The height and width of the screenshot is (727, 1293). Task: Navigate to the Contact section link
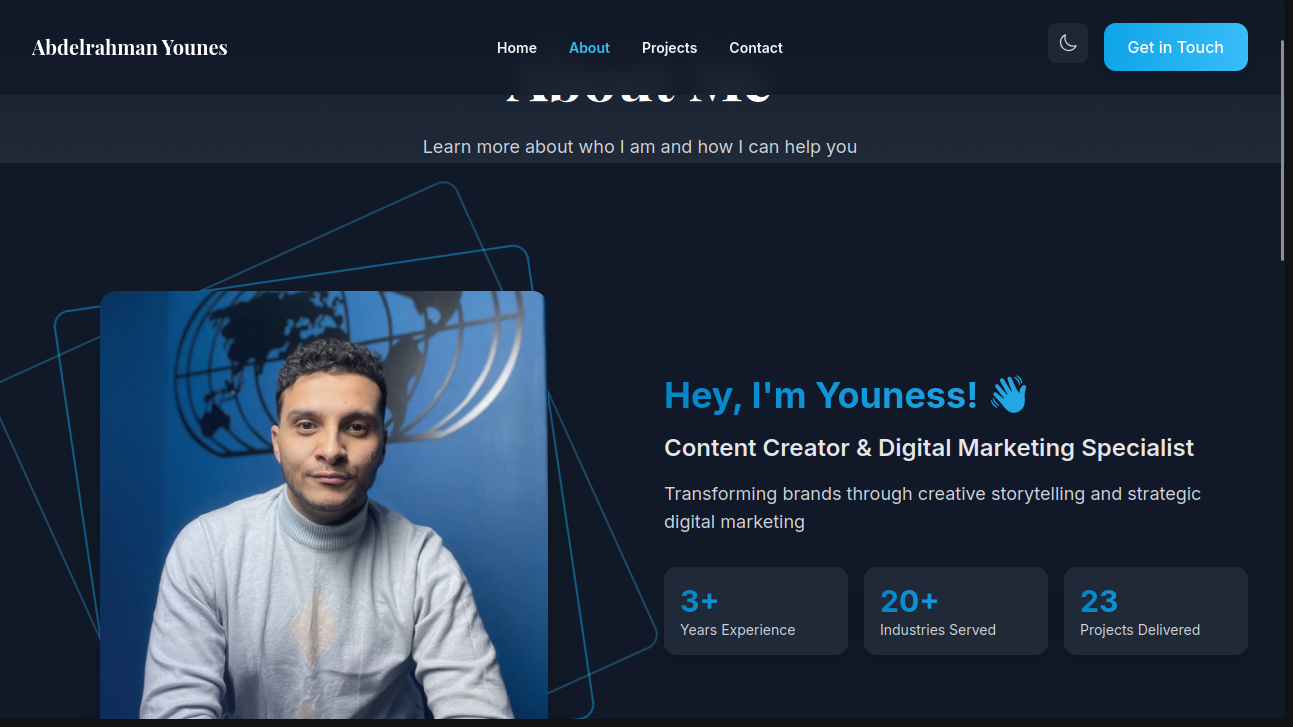[756, 48]
